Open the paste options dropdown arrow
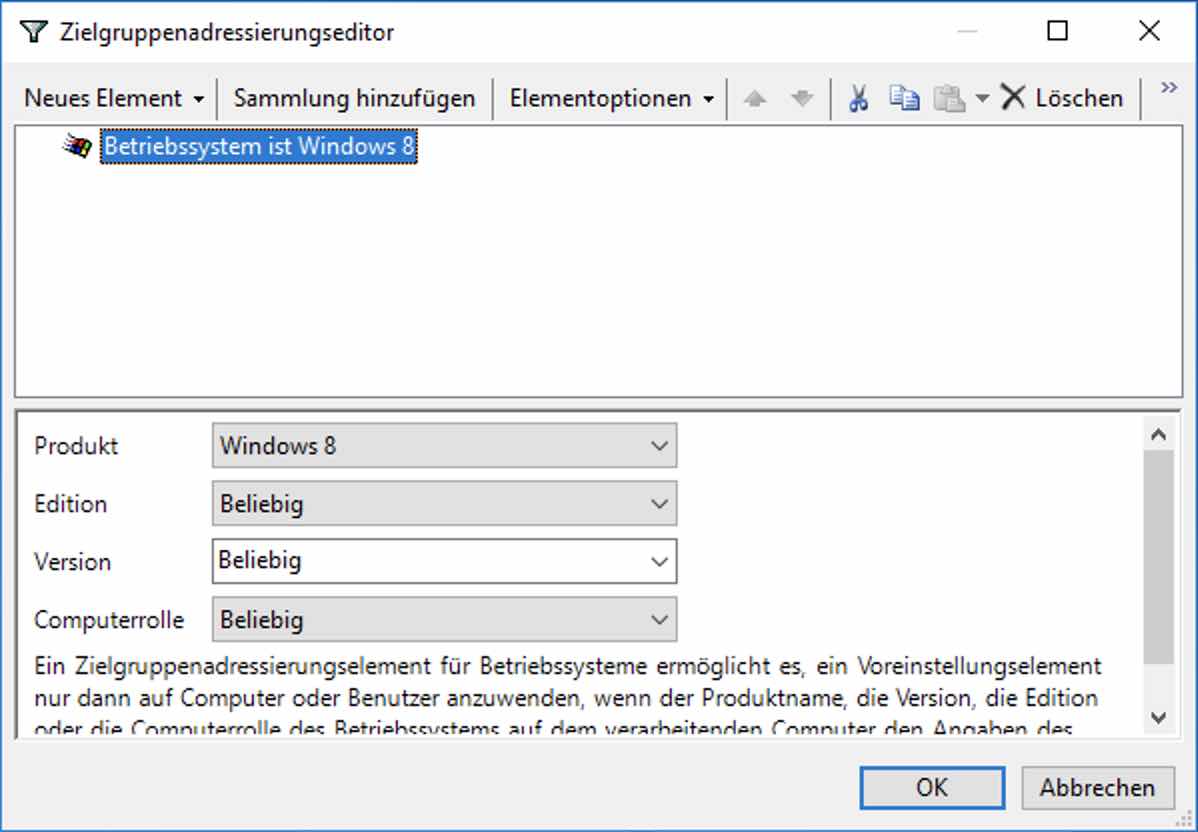1198x832 pixels. 983,99
